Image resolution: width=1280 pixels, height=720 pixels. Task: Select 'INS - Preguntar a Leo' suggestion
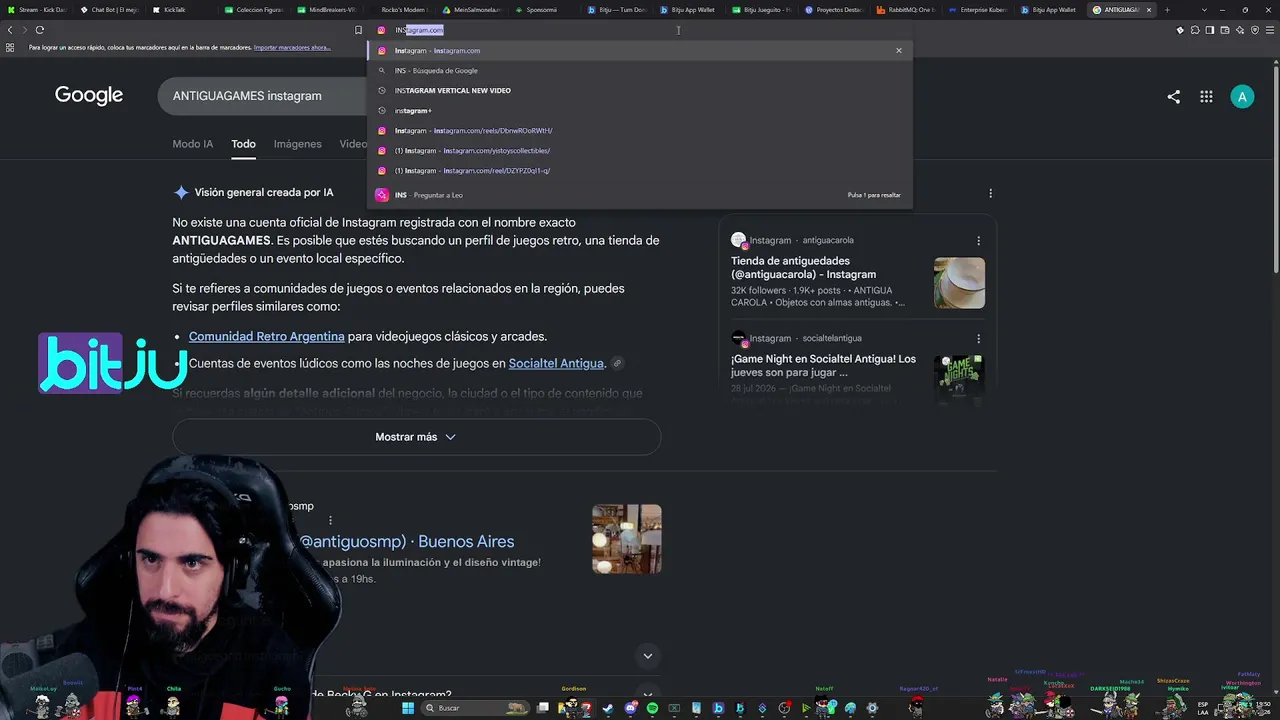pyautogui.click(x=640, y=195)
